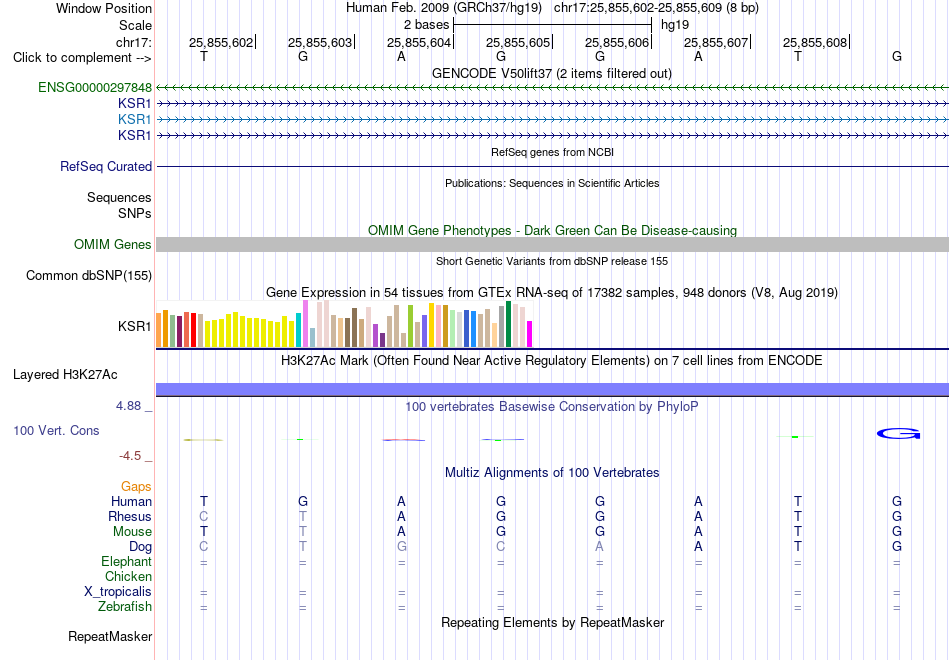The width and height of the screenshot is (950, 660).
Task: Click the OMIM Gene Phenotypes track title
Action: (552, 231)
